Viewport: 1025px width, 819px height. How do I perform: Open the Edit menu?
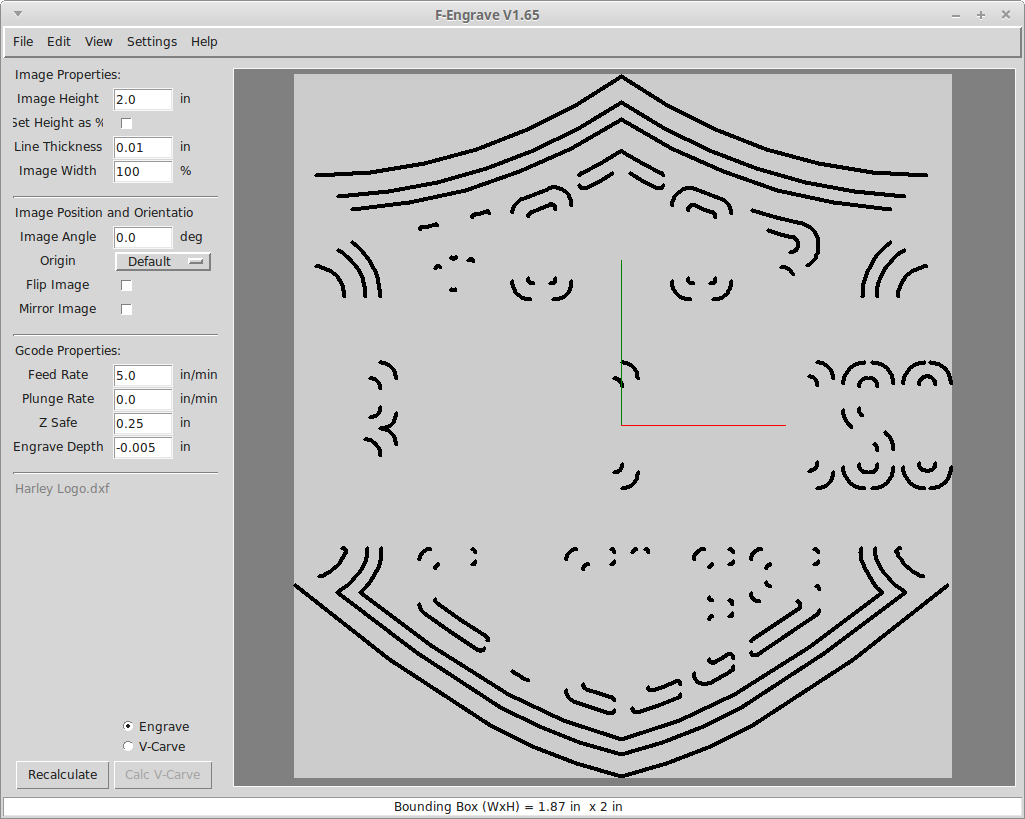click(59, 41)
